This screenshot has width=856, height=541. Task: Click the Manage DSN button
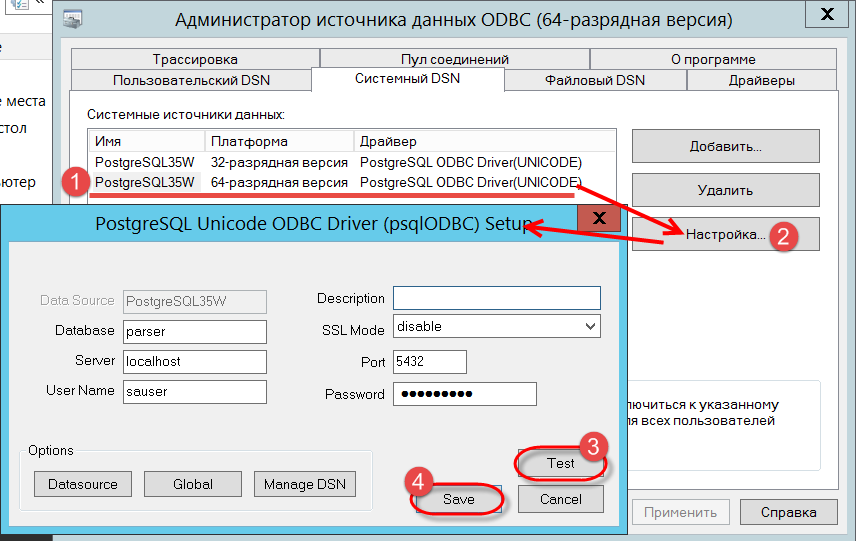[x=305, y=484]
